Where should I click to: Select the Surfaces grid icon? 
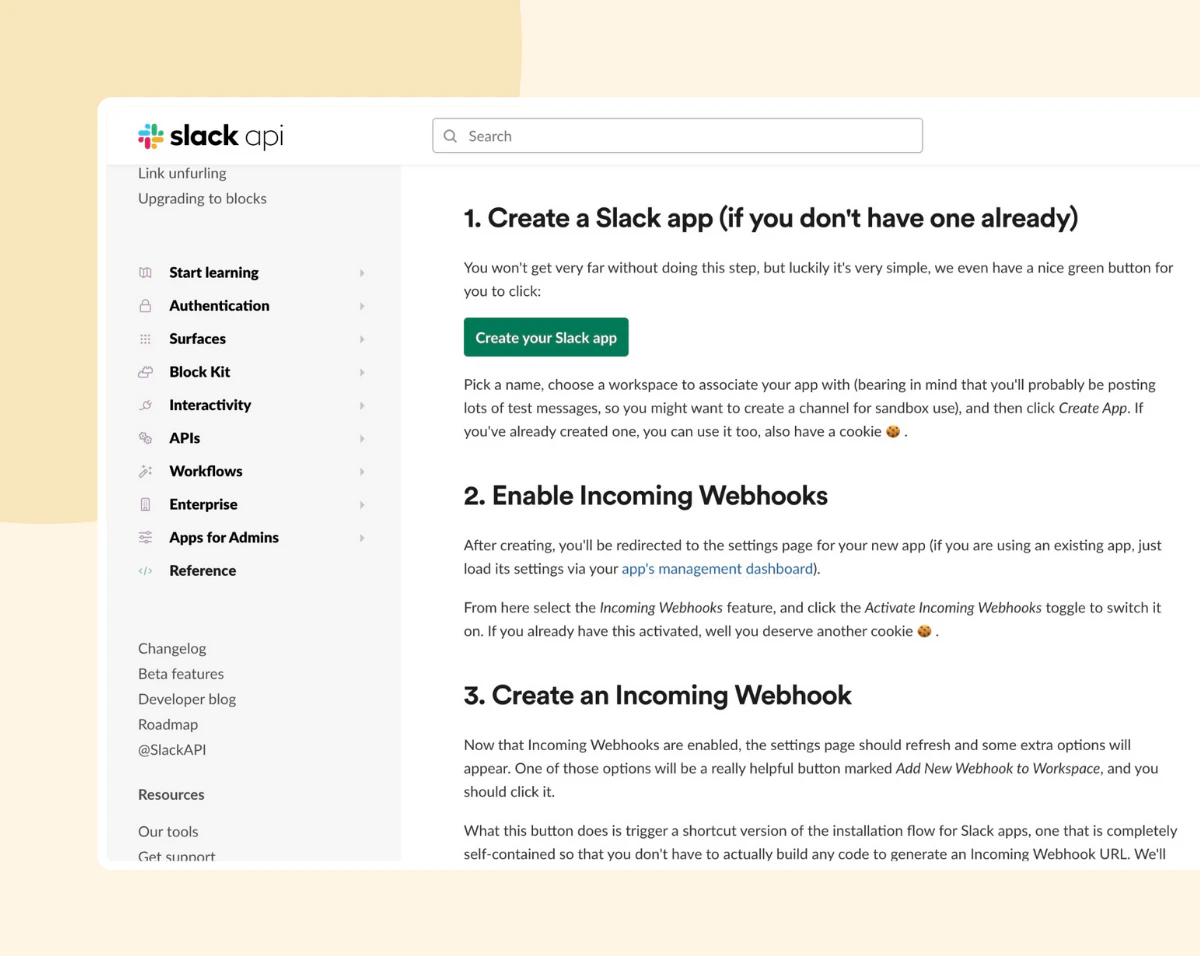145,338
